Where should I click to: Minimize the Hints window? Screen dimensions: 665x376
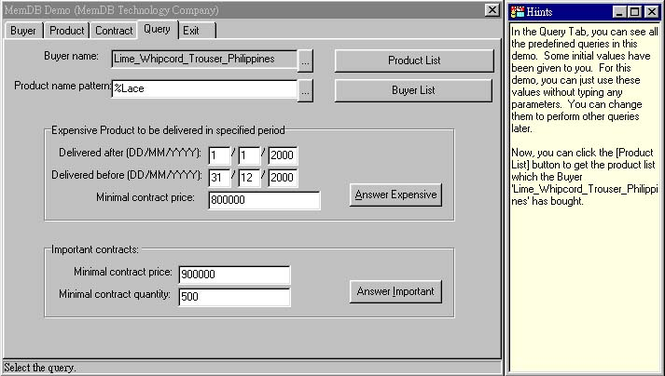point(620,12)
